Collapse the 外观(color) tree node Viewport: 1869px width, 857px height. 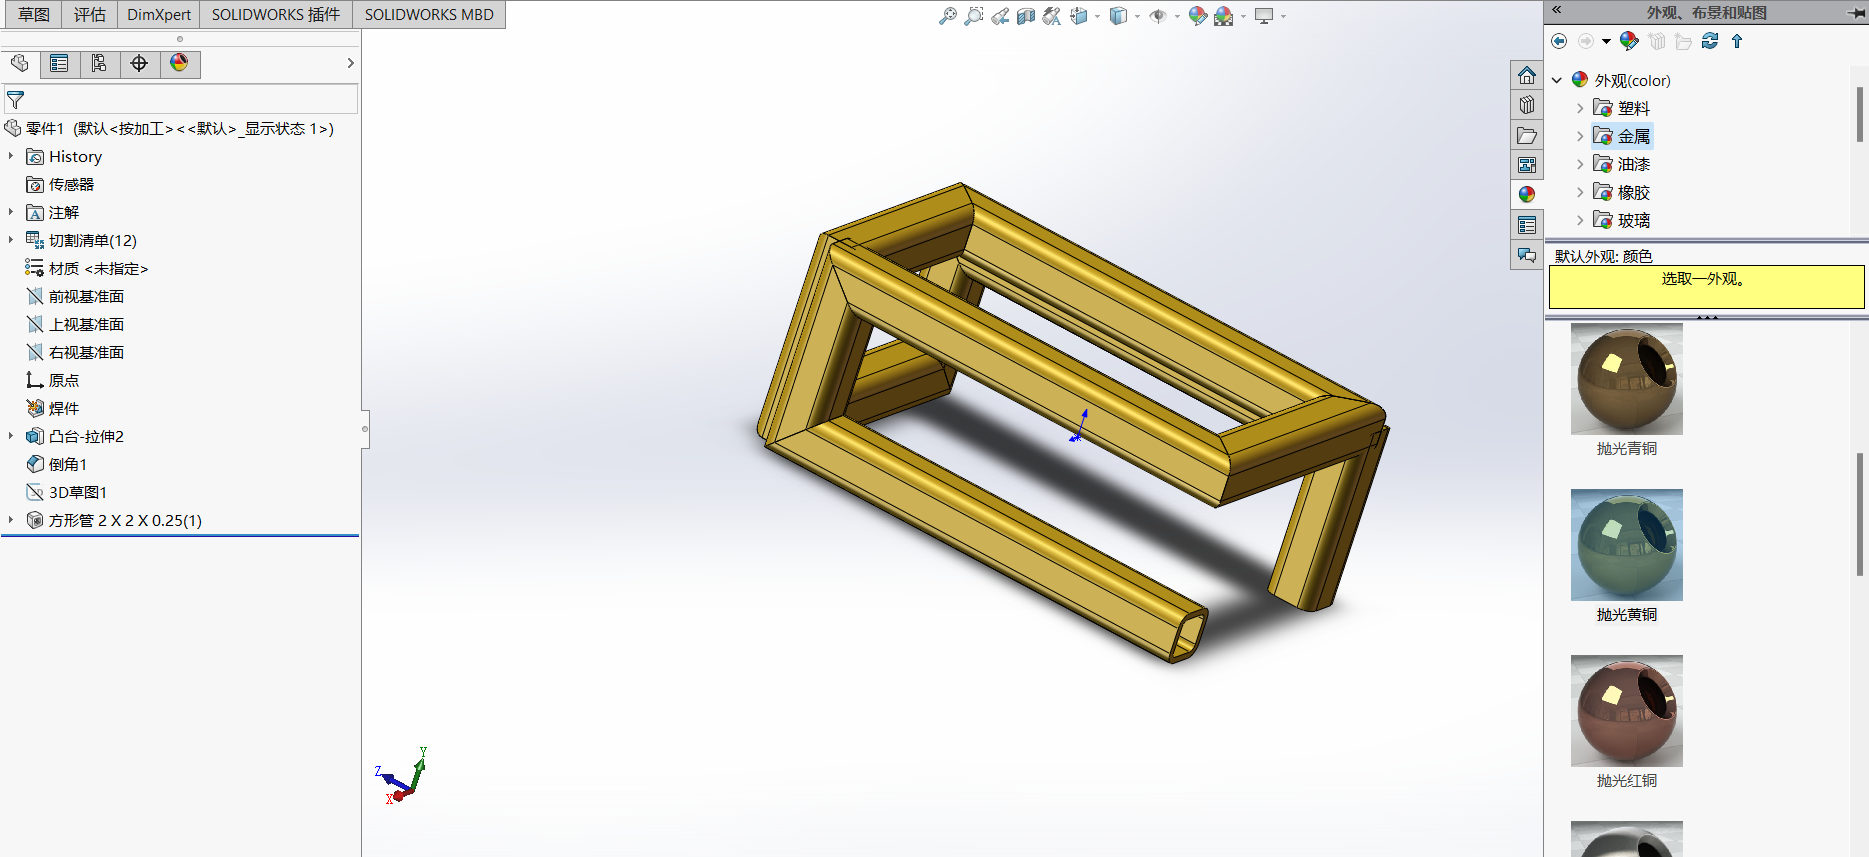point(1557,80)
